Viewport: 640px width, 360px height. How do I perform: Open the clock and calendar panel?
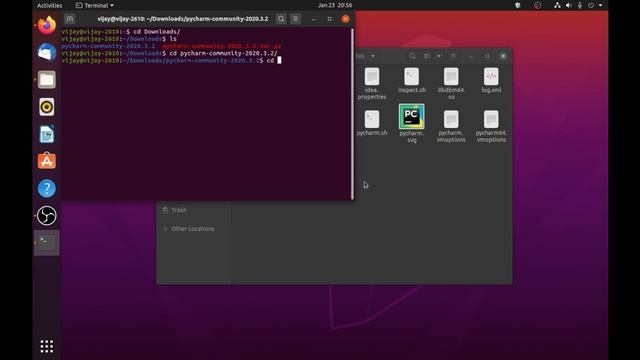335,5
